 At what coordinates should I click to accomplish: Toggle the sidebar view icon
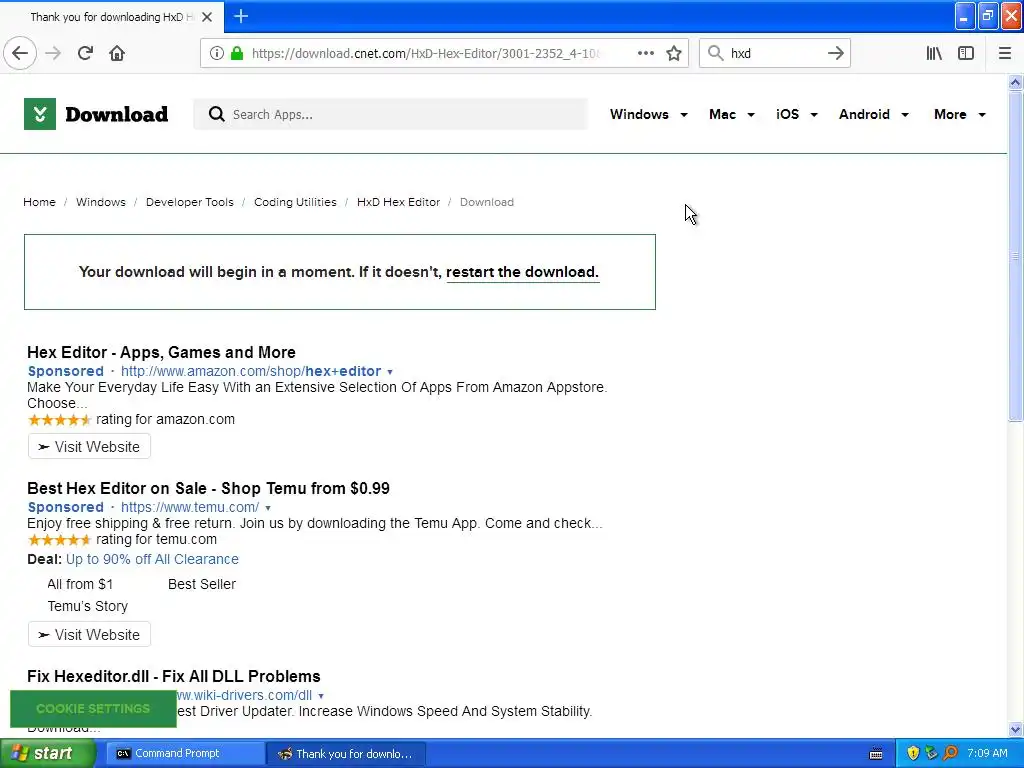tap(966, 53)
